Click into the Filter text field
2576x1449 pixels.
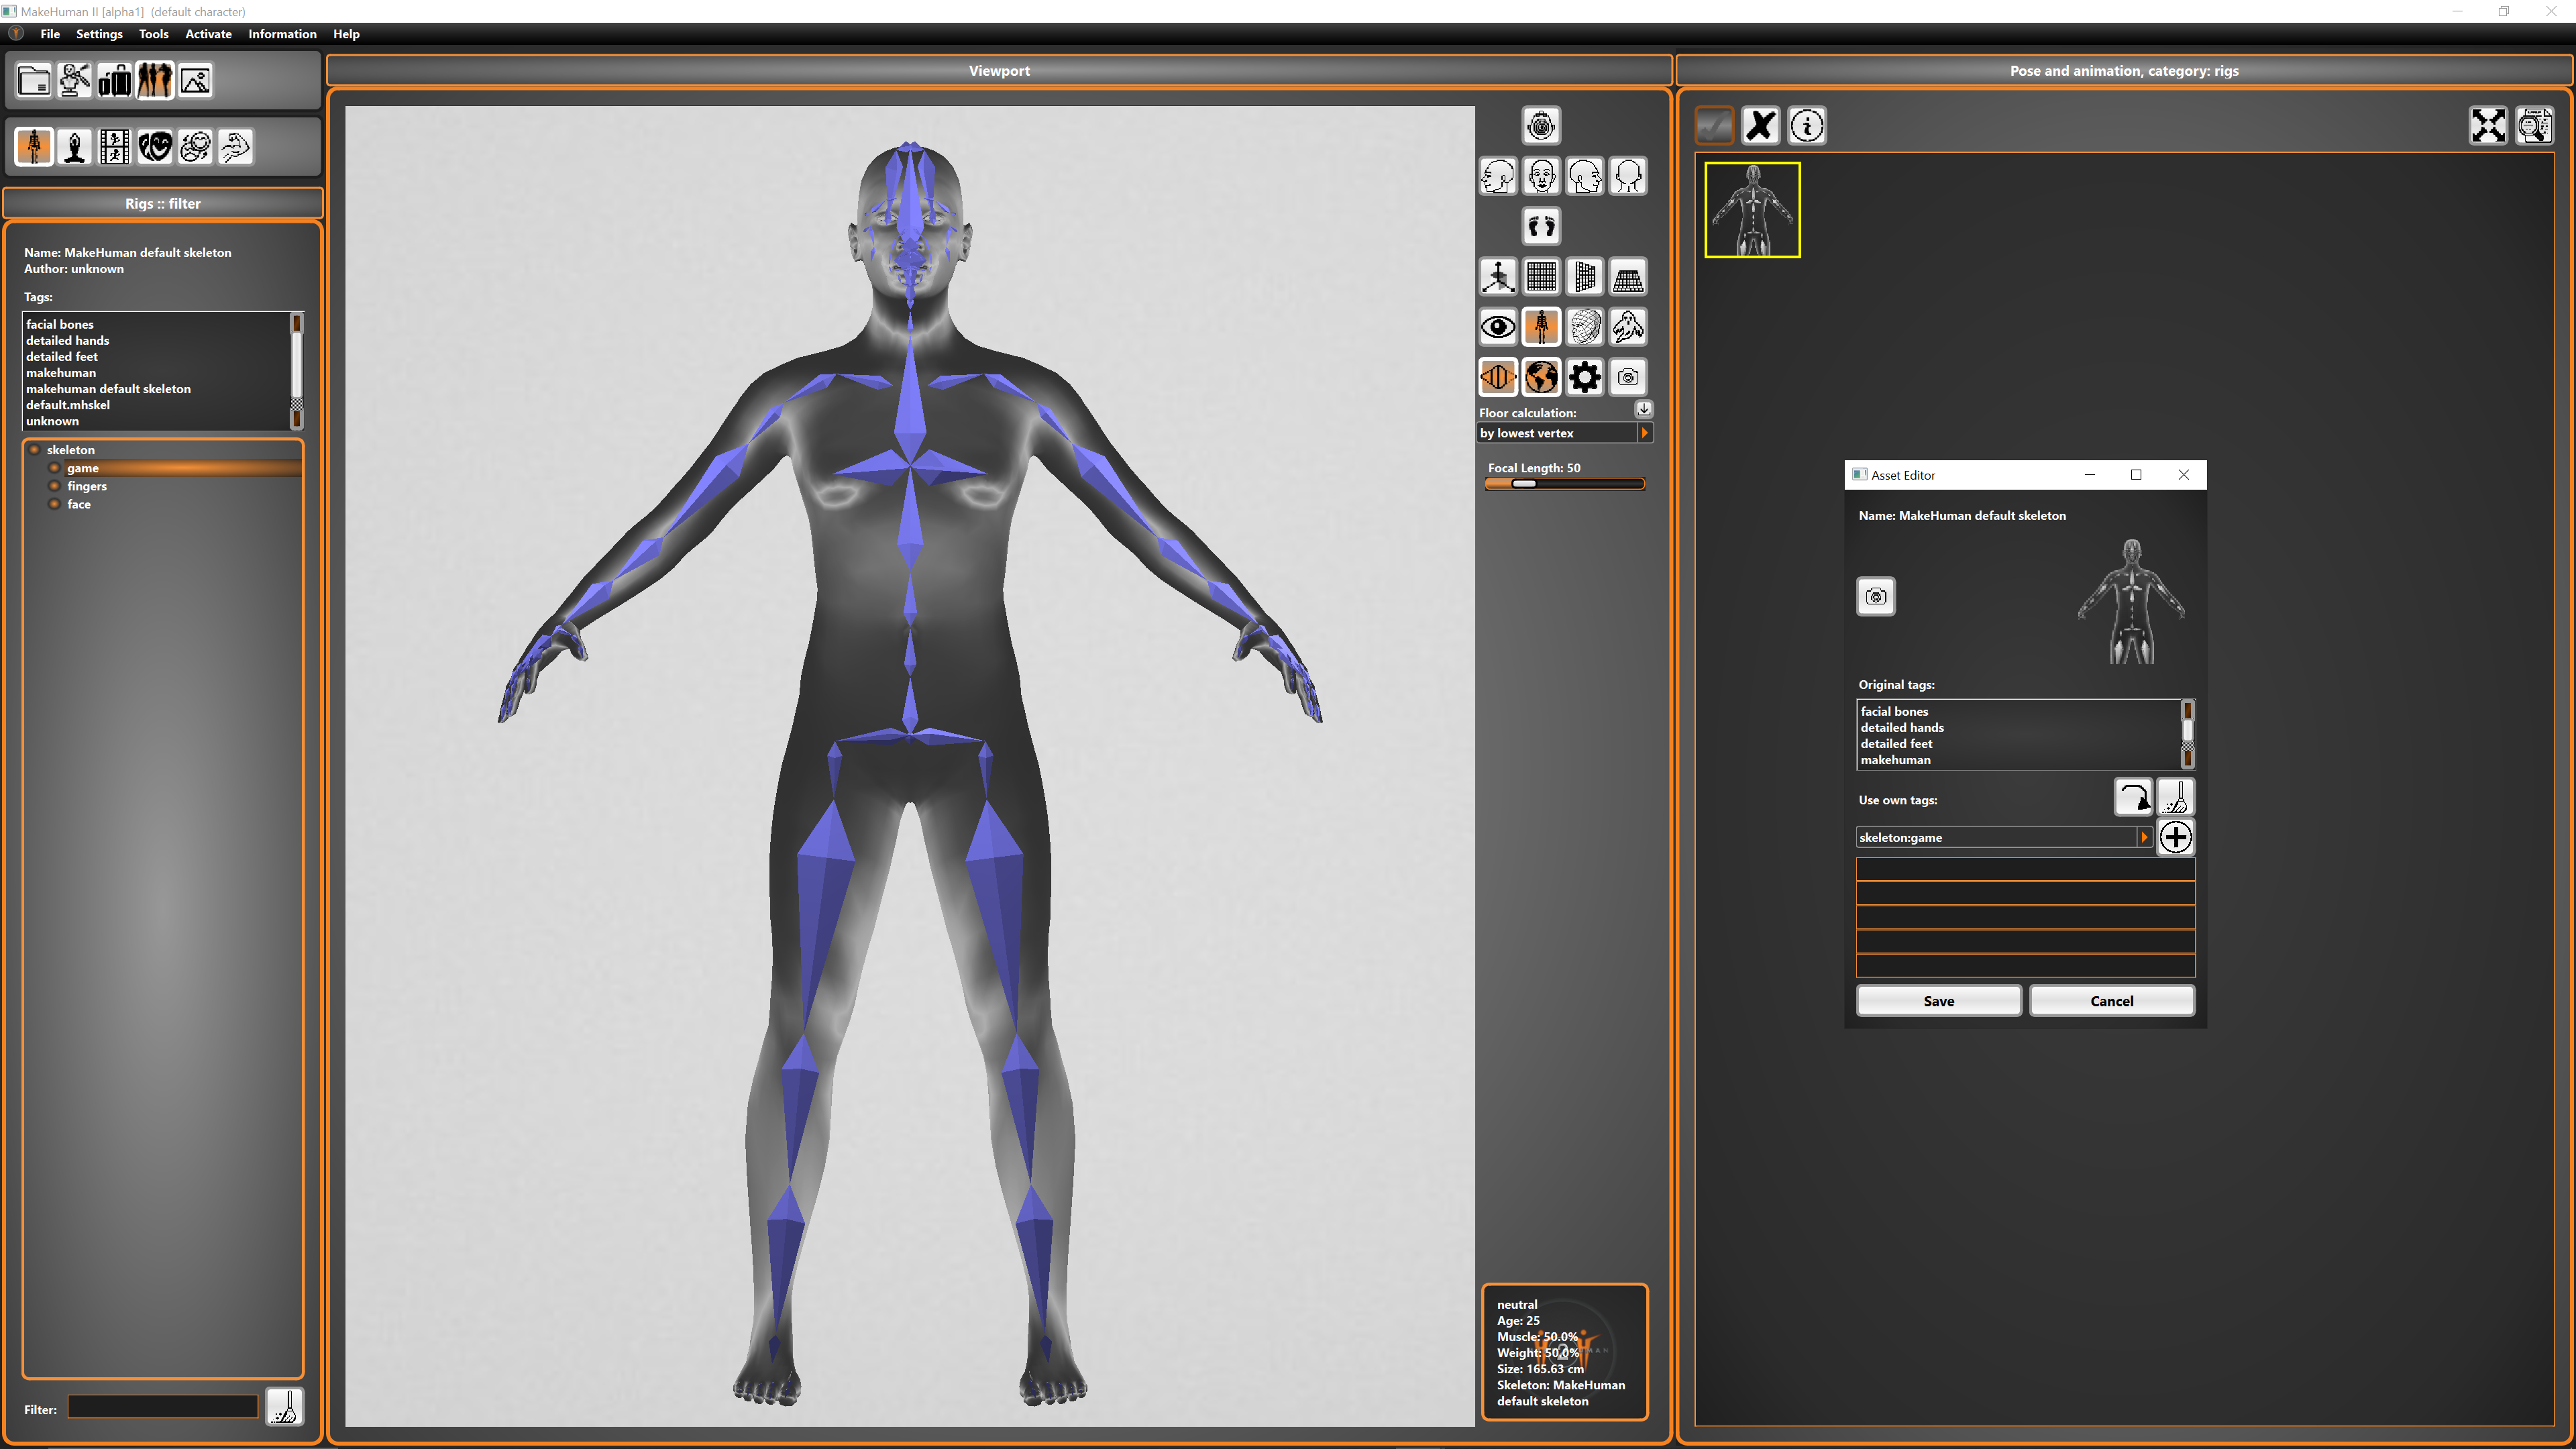163,1407
